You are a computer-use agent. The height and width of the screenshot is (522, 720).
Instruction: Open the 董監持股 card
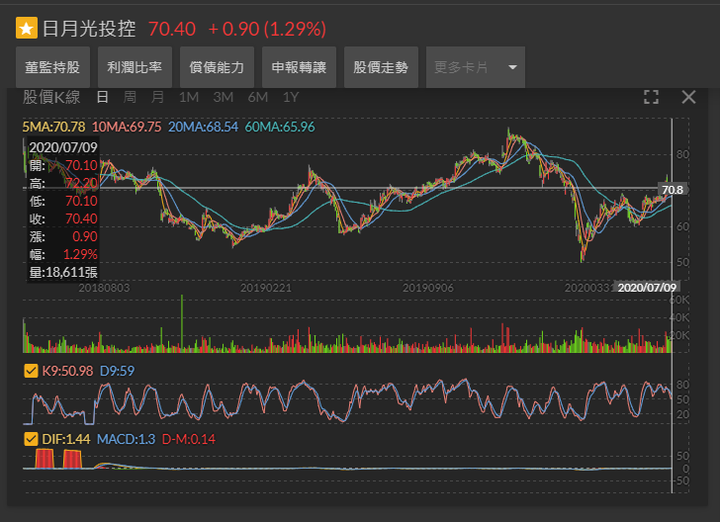[x=52, y=67]
